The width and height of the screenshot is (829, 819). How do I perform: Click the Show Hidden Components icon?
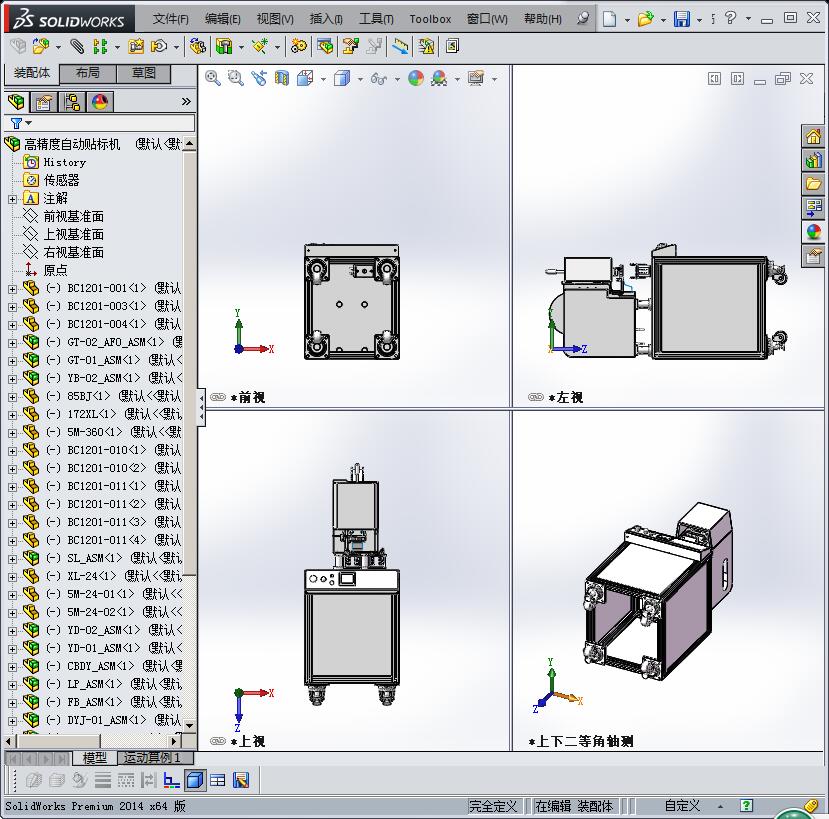[198, 47]
